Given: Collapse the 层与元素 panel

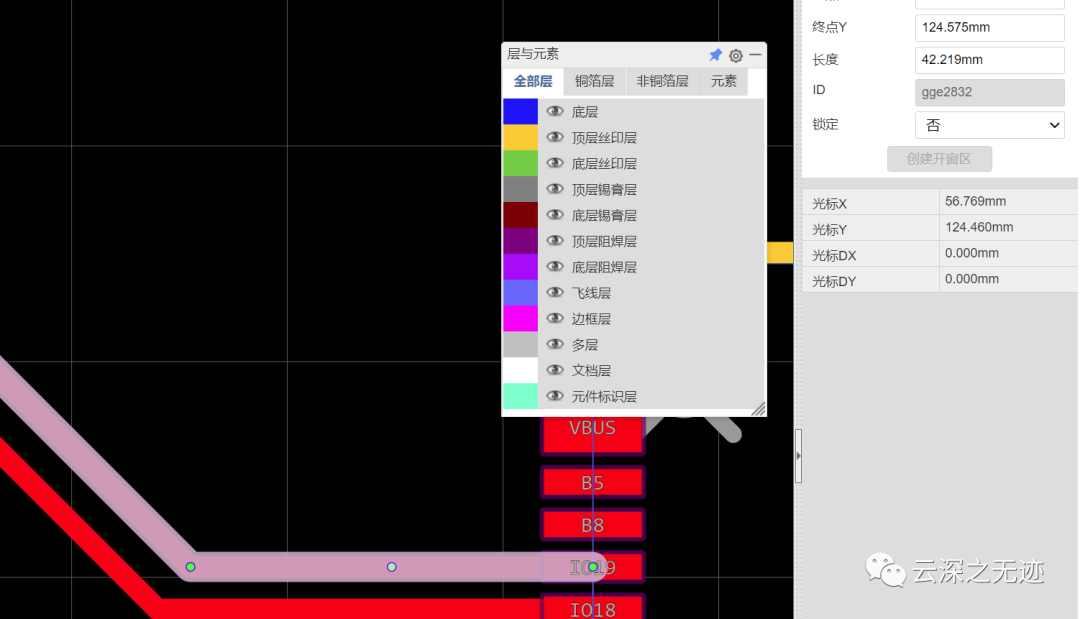Looking at the screenshot, I should click(x=755, y=55).
